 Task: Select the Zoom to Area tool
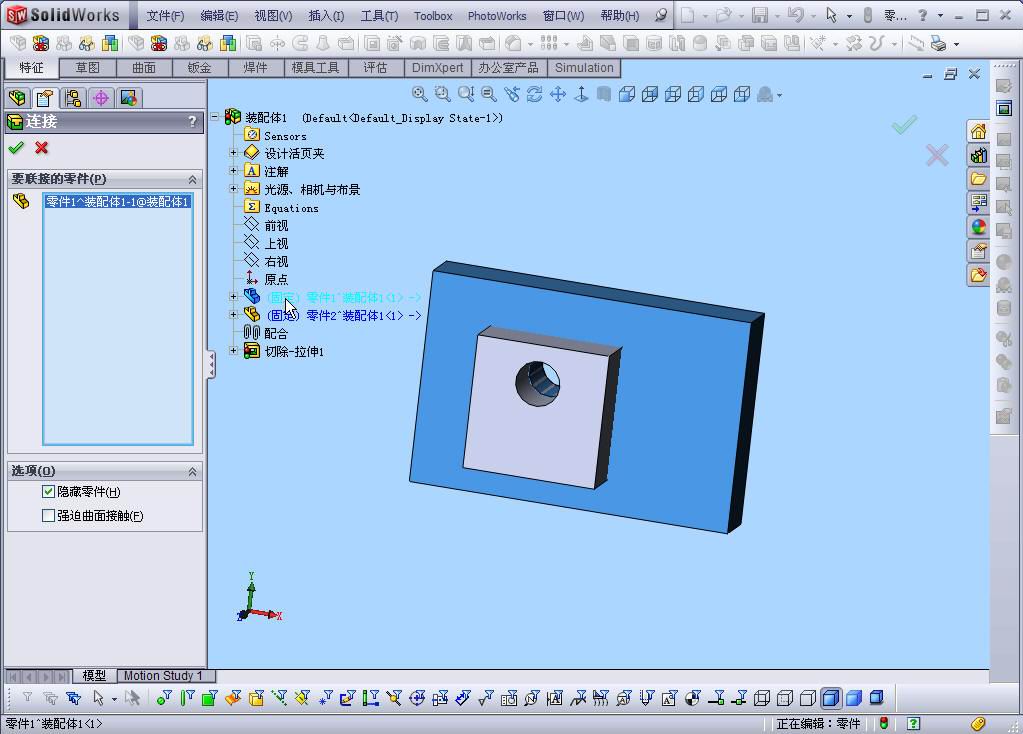click(x=442, y=95)
